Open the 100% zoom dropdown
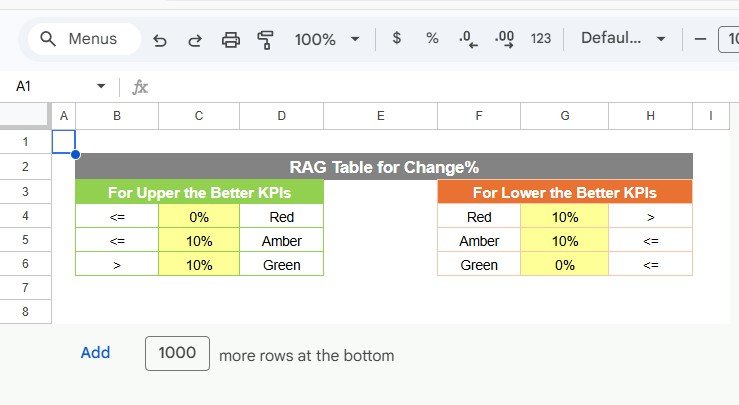Image resolution: width=739 pixels, height=405 pixels. click(x=327, y=39)
